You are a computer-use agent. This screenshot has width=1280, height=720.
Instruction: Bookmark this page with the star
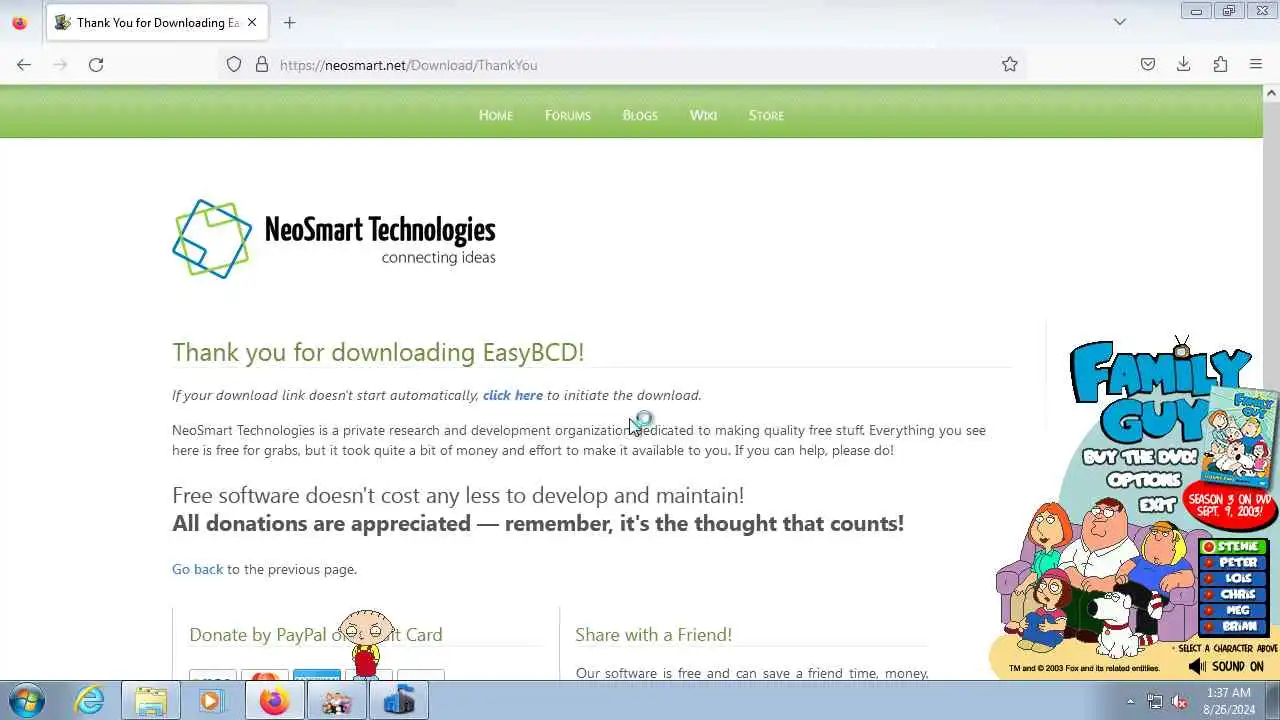(x=1010, y=64)
